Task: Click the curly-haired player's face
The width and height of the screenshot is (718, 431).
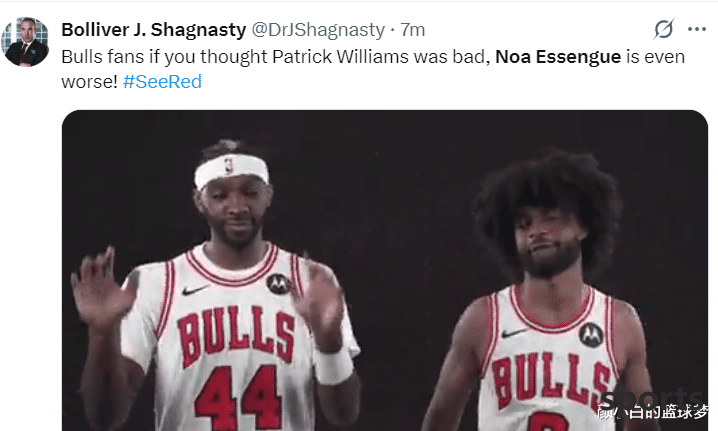Action: (549, 245)
